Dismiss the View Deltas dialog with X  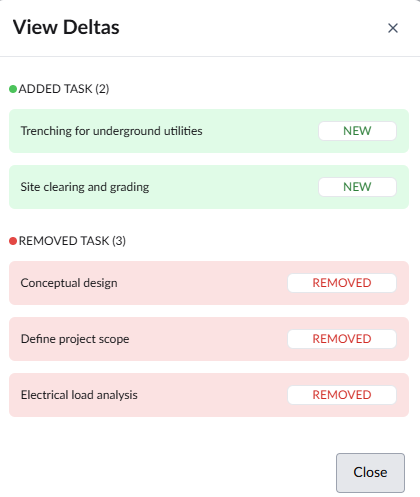pos(393,28)
